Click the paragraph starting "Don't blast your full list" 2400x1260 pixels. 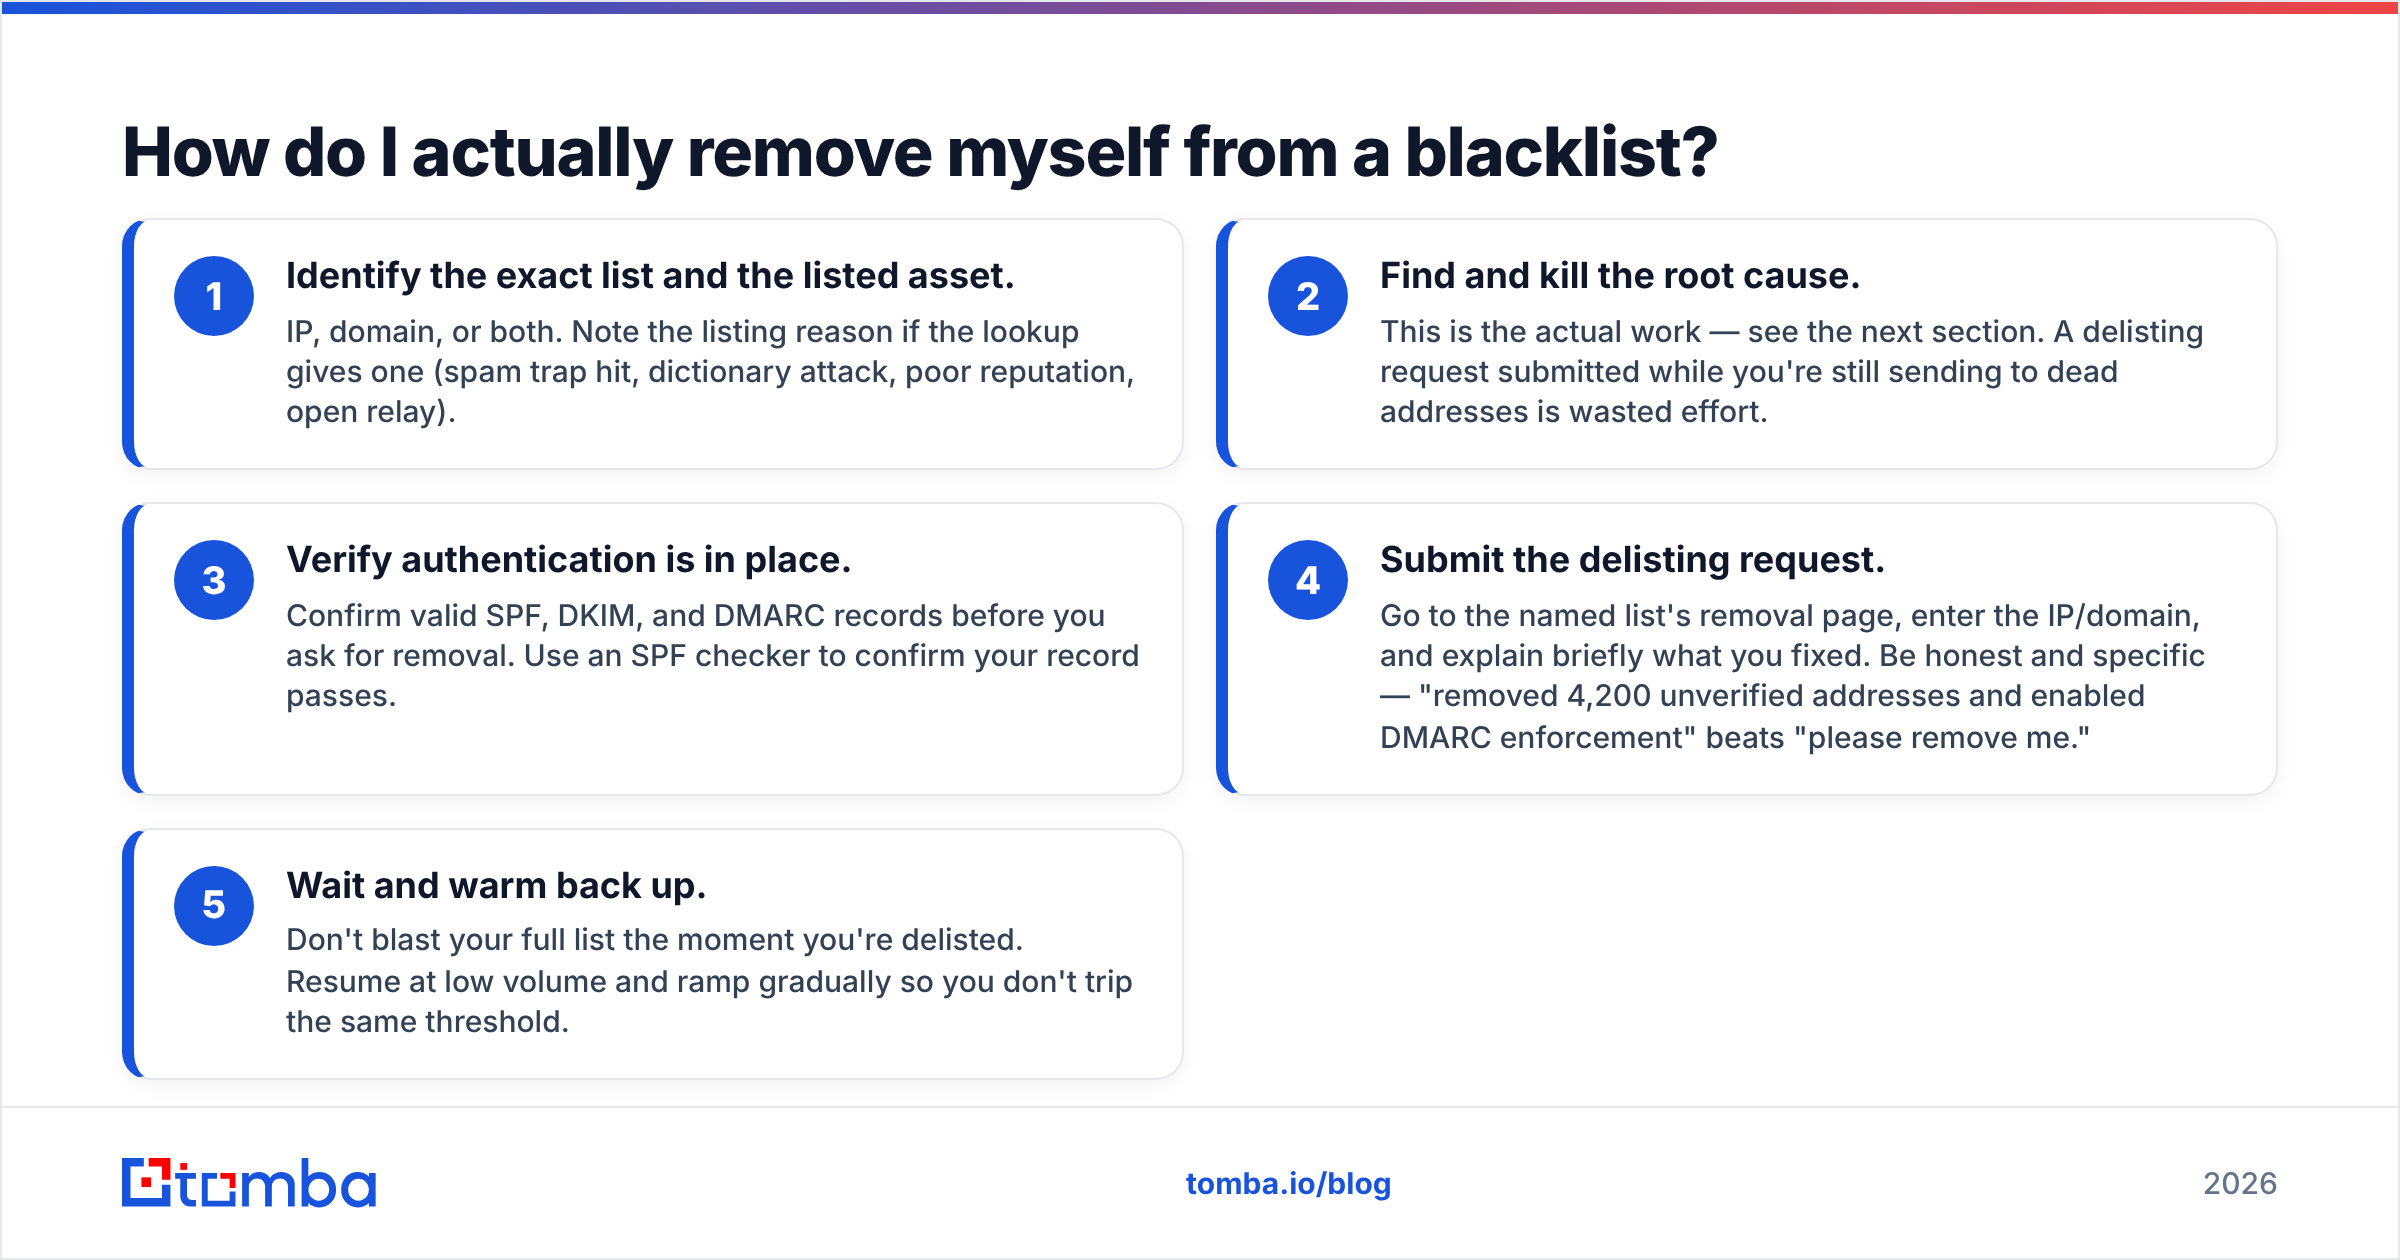[x=709, y=981]
